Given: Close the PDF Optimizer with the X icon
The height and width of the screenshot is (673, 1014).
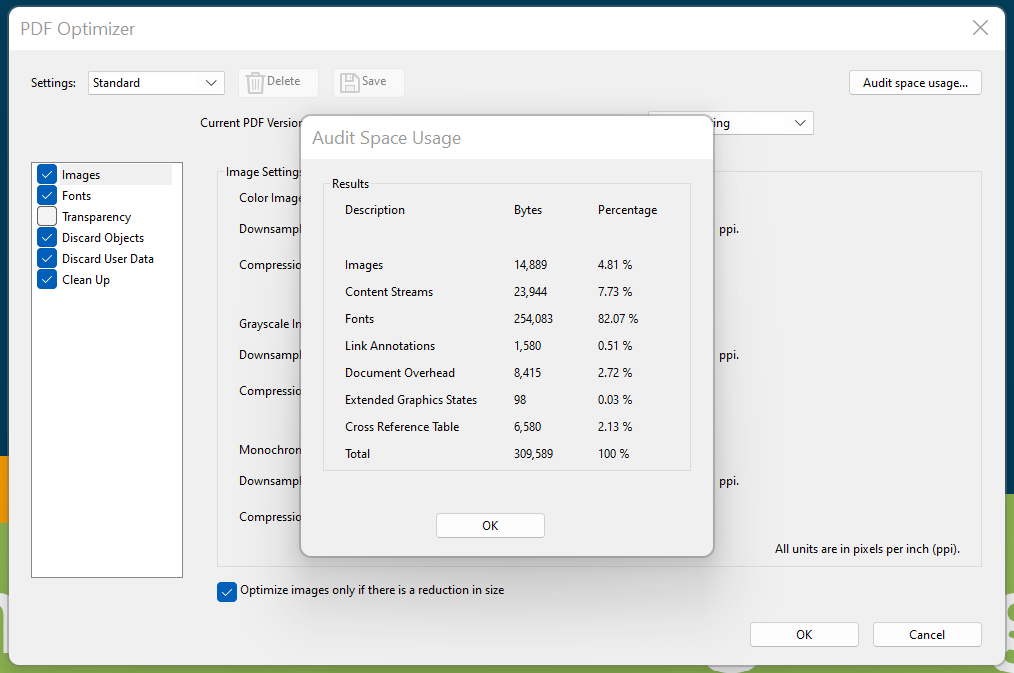Looking at the screenshot, I should (979, 27).
